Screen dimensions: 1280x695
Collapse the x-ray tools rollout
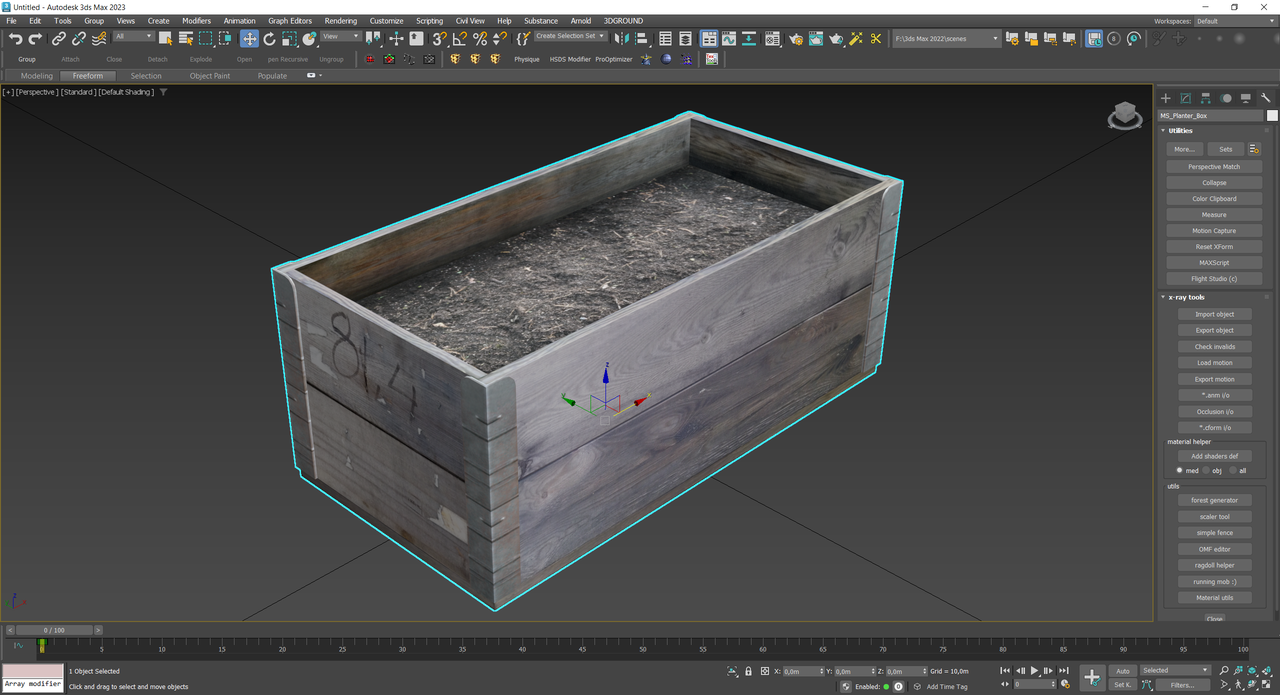tap(1188, 297)
